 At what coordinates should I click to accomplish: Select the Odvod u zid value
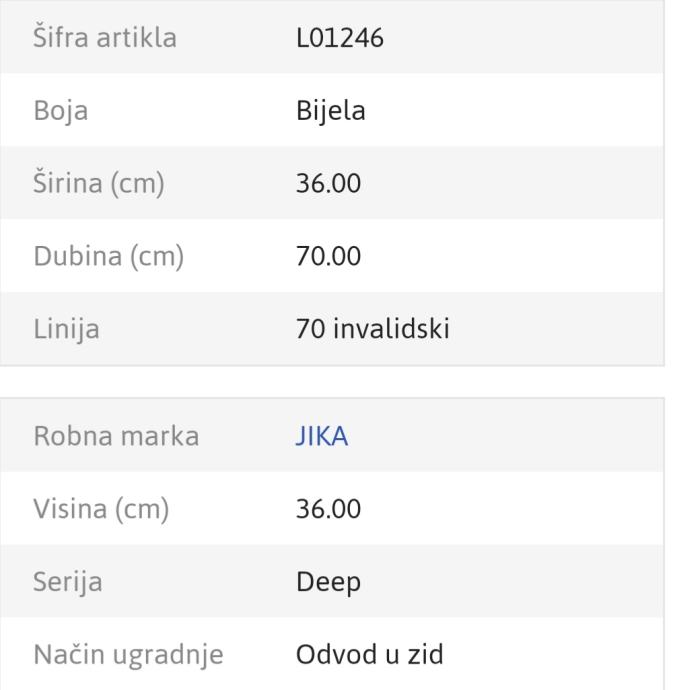(x=368, y=655)
